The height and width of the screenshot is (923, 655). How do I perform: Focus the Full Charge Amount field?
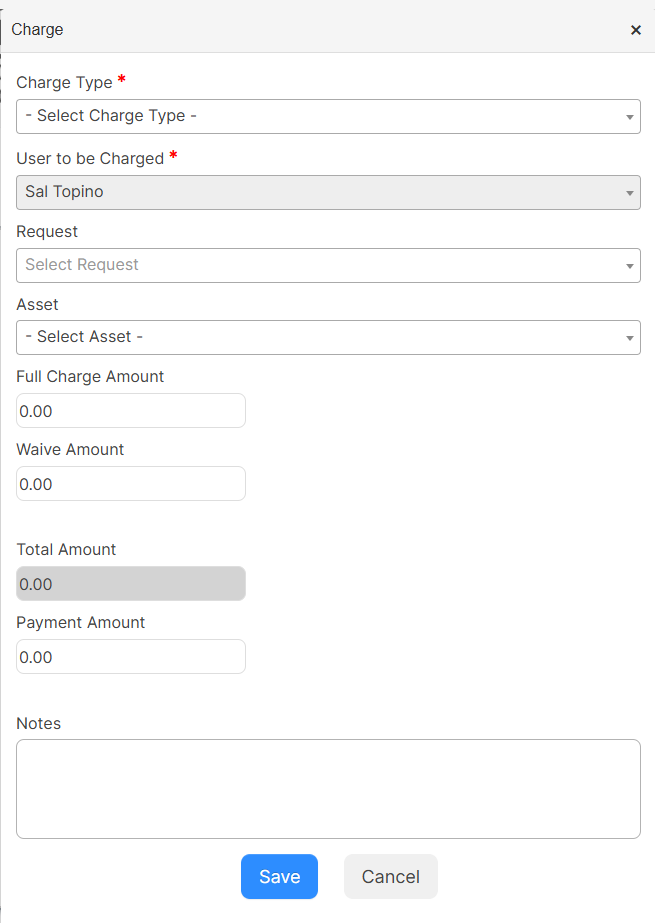tap(131, 411)
